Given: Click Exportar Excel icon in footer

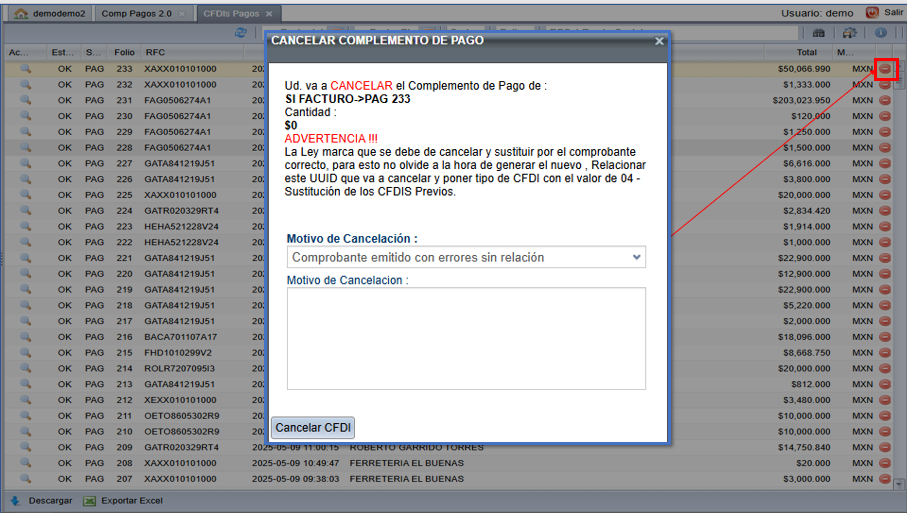Looking at the screenshot, I should [90, 500].
